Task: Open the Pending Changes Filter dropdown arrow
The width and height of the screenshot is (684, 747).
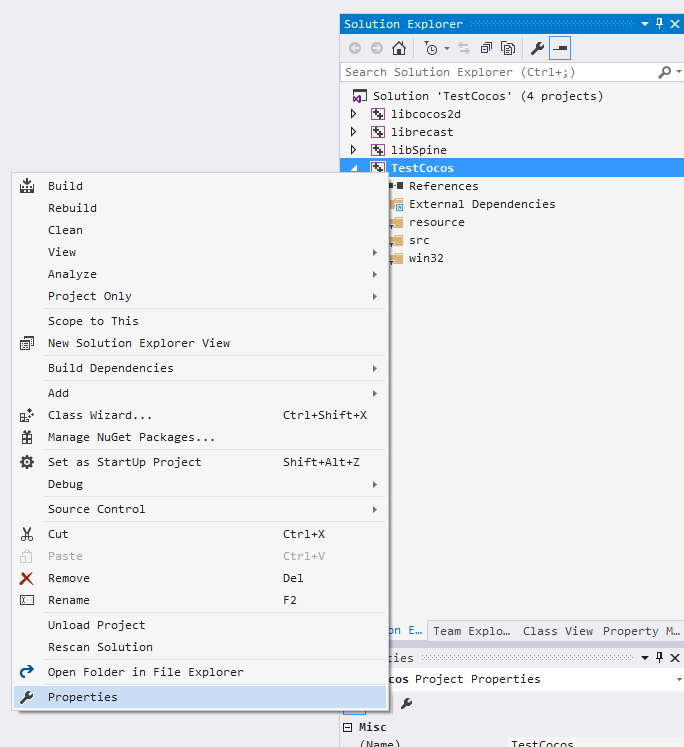Action: pos(447,48)
